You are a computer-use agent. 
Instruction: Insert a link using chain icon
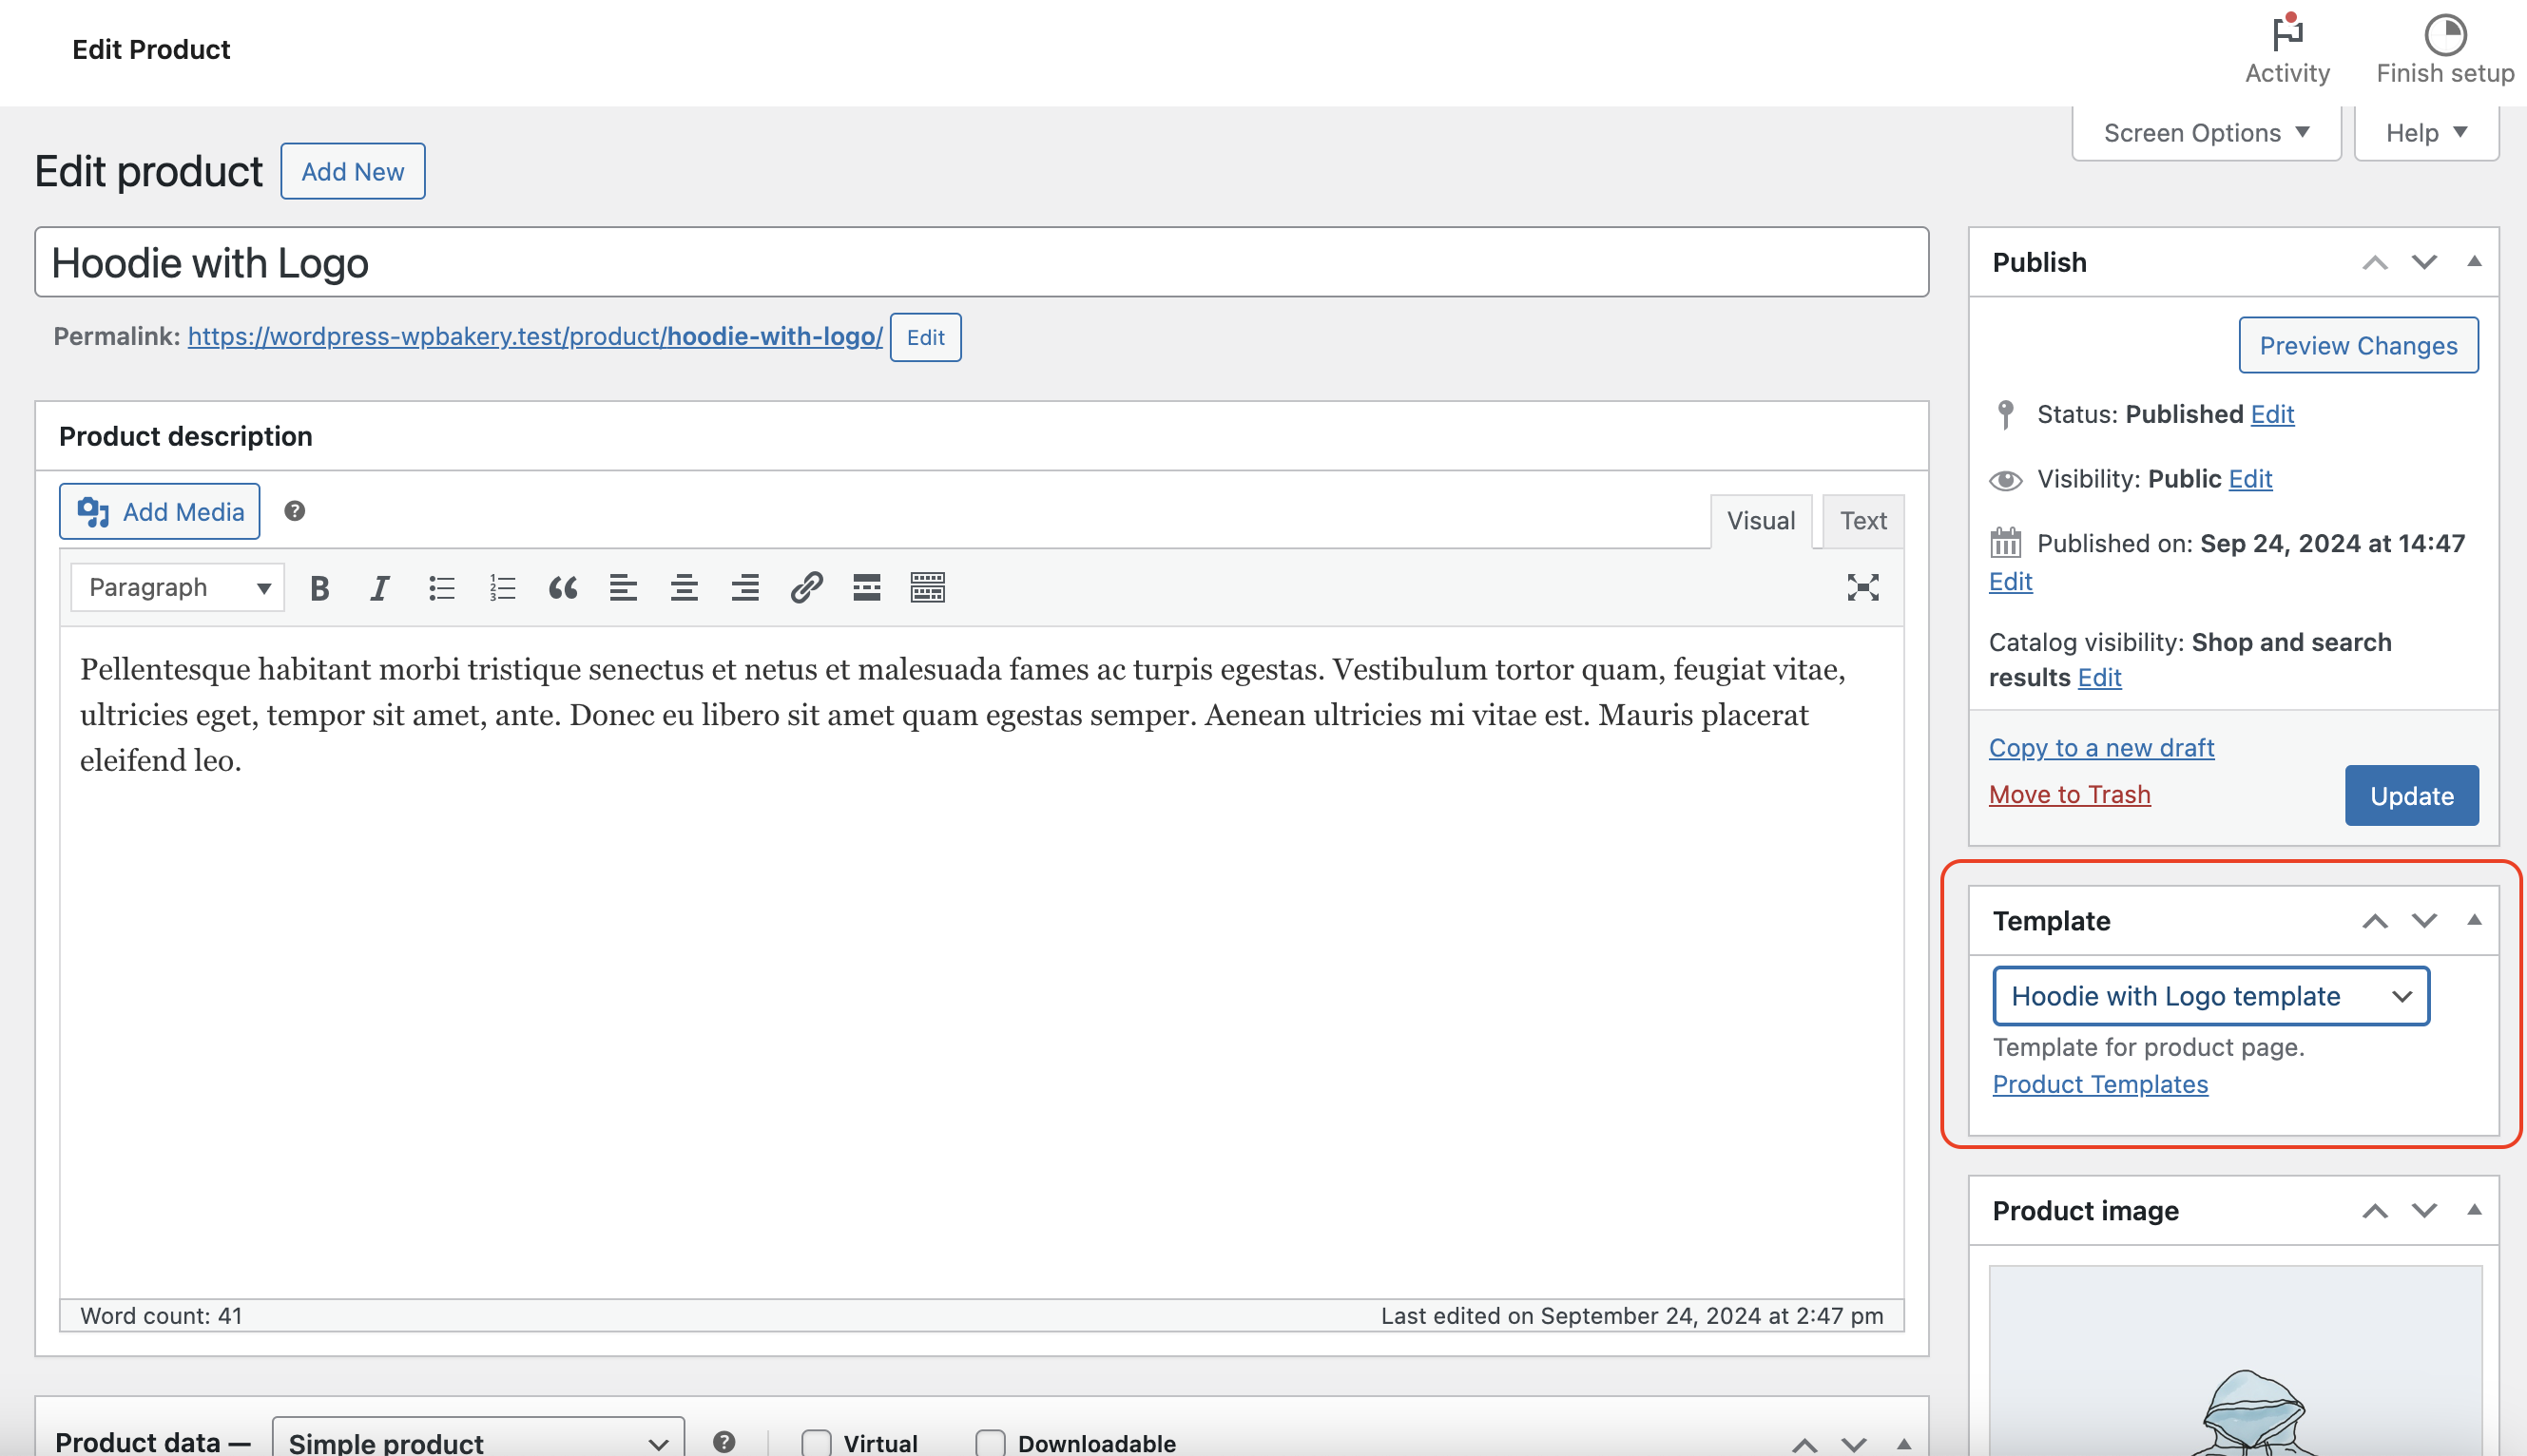pyautogui.click(x=806, y=588)
